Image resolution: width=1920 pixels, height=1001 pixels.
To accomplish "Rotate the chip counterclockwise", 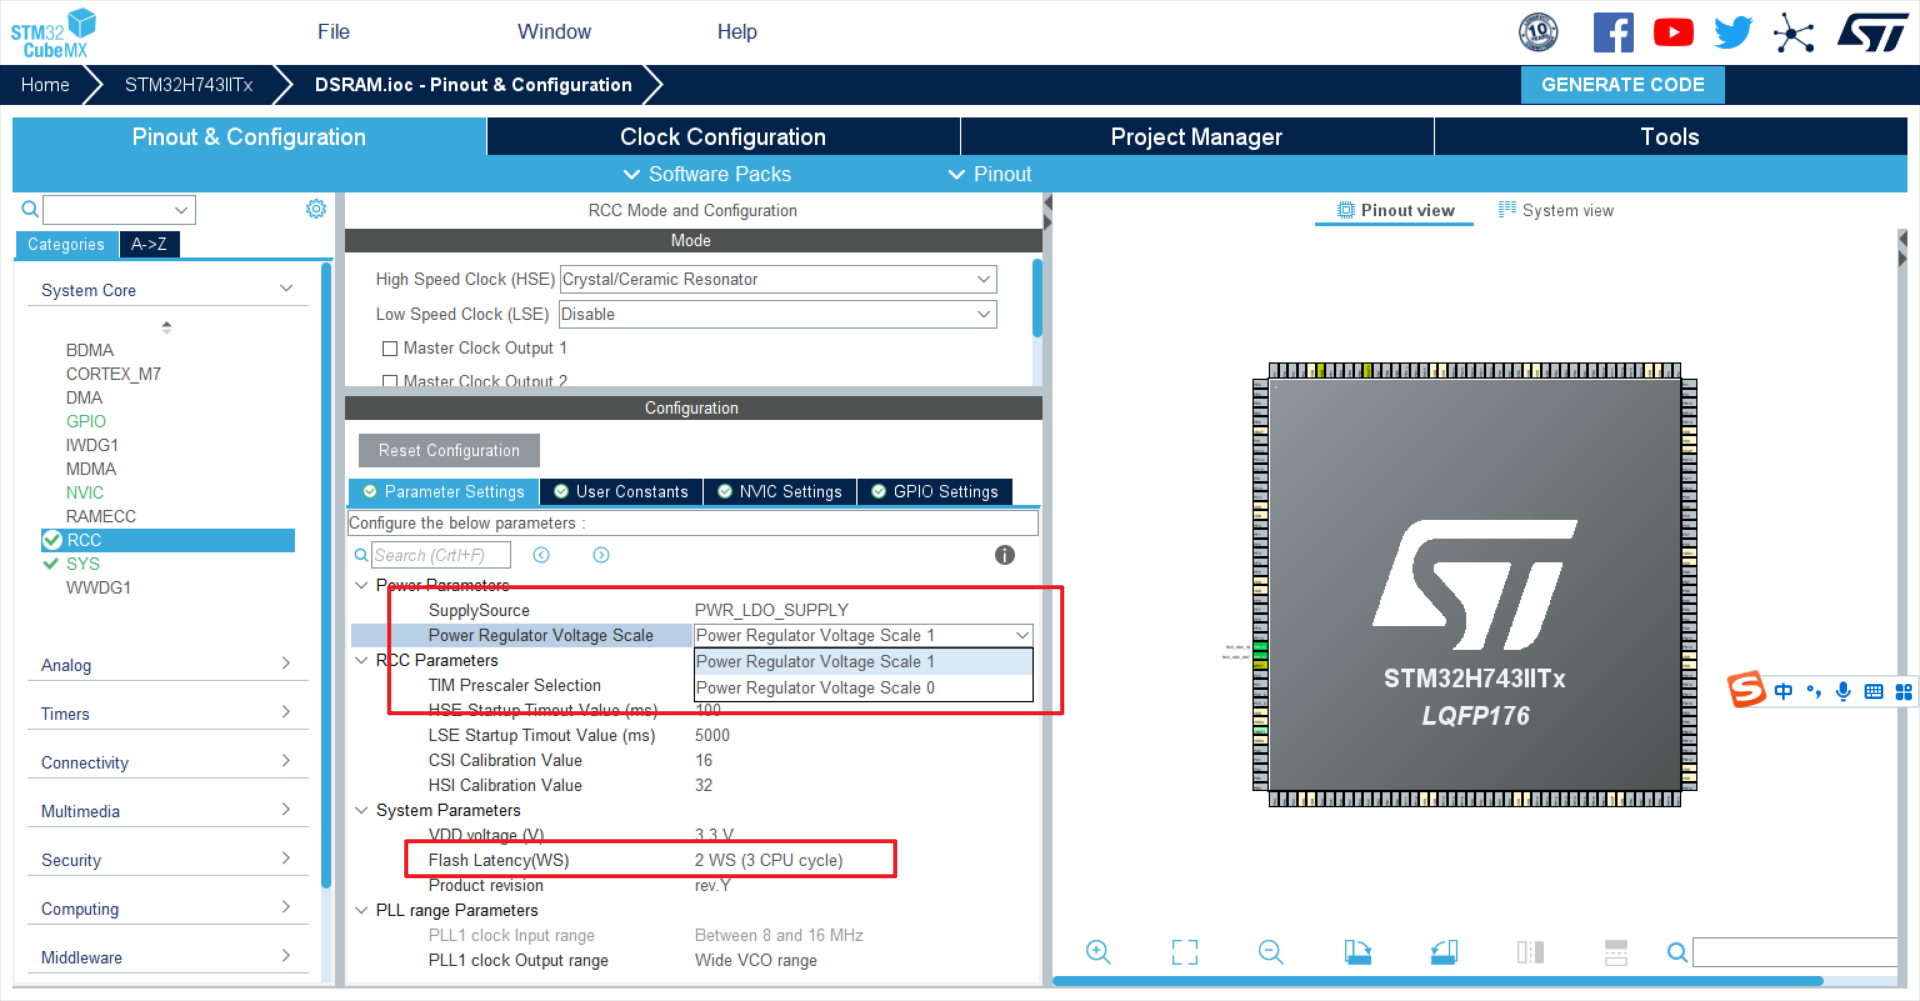I will click(1443, 952).
